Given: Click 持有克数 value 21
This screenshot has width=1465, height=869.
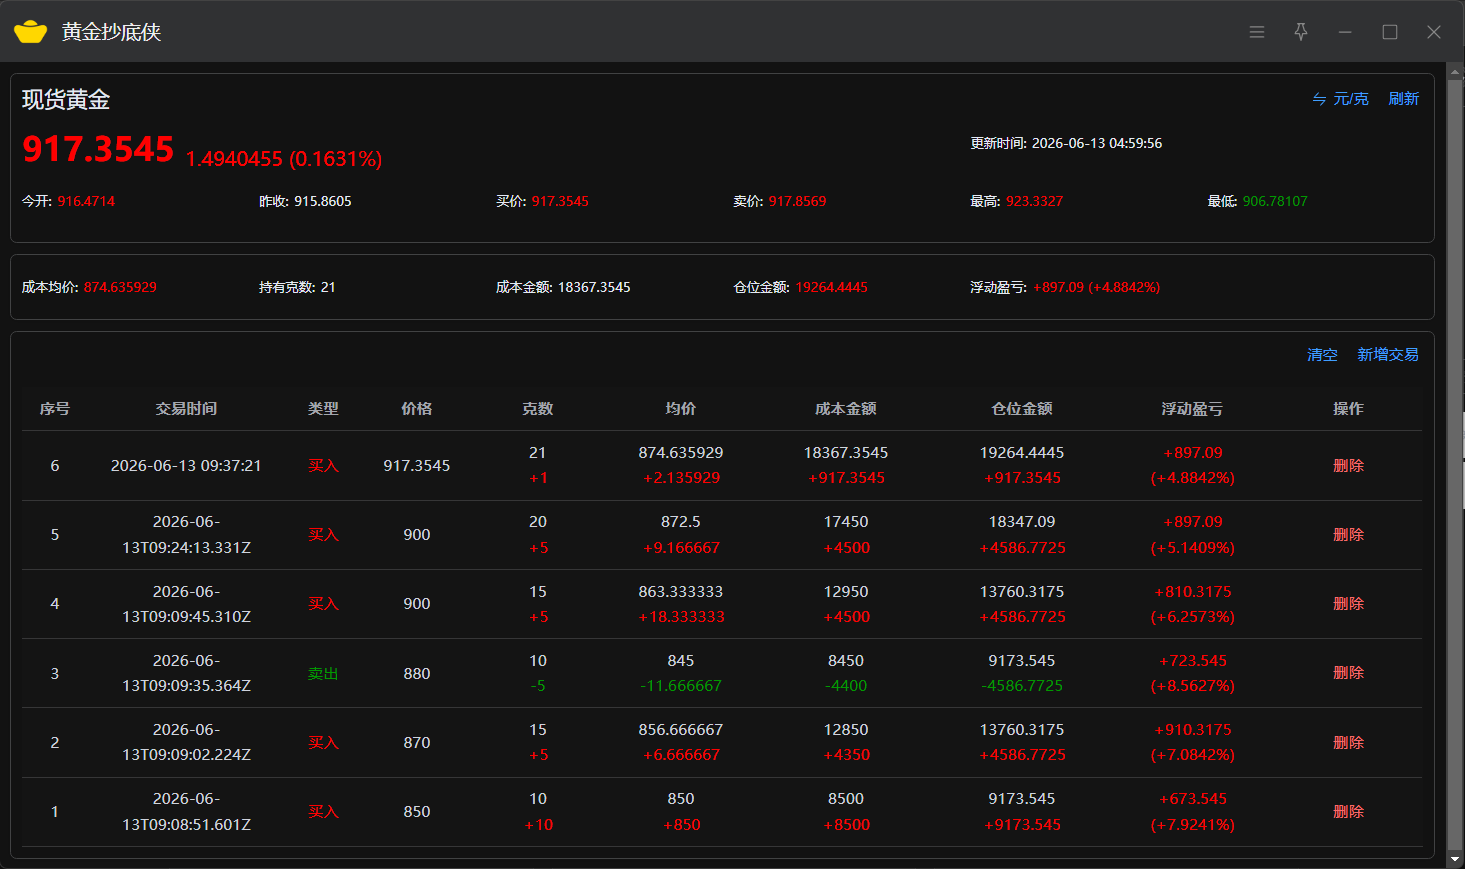Looking at the screenshot, I should point(328,287).
